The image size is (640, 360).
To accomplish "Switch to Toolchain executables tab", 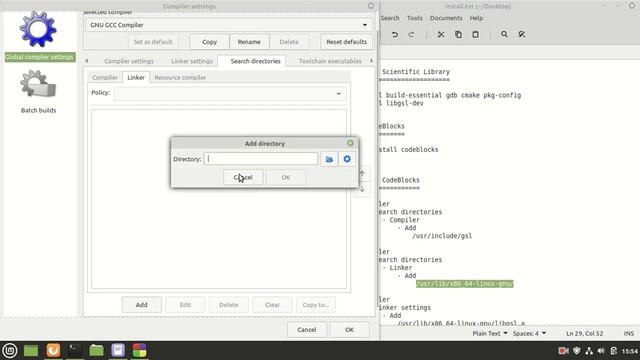I will click(330, 61).
